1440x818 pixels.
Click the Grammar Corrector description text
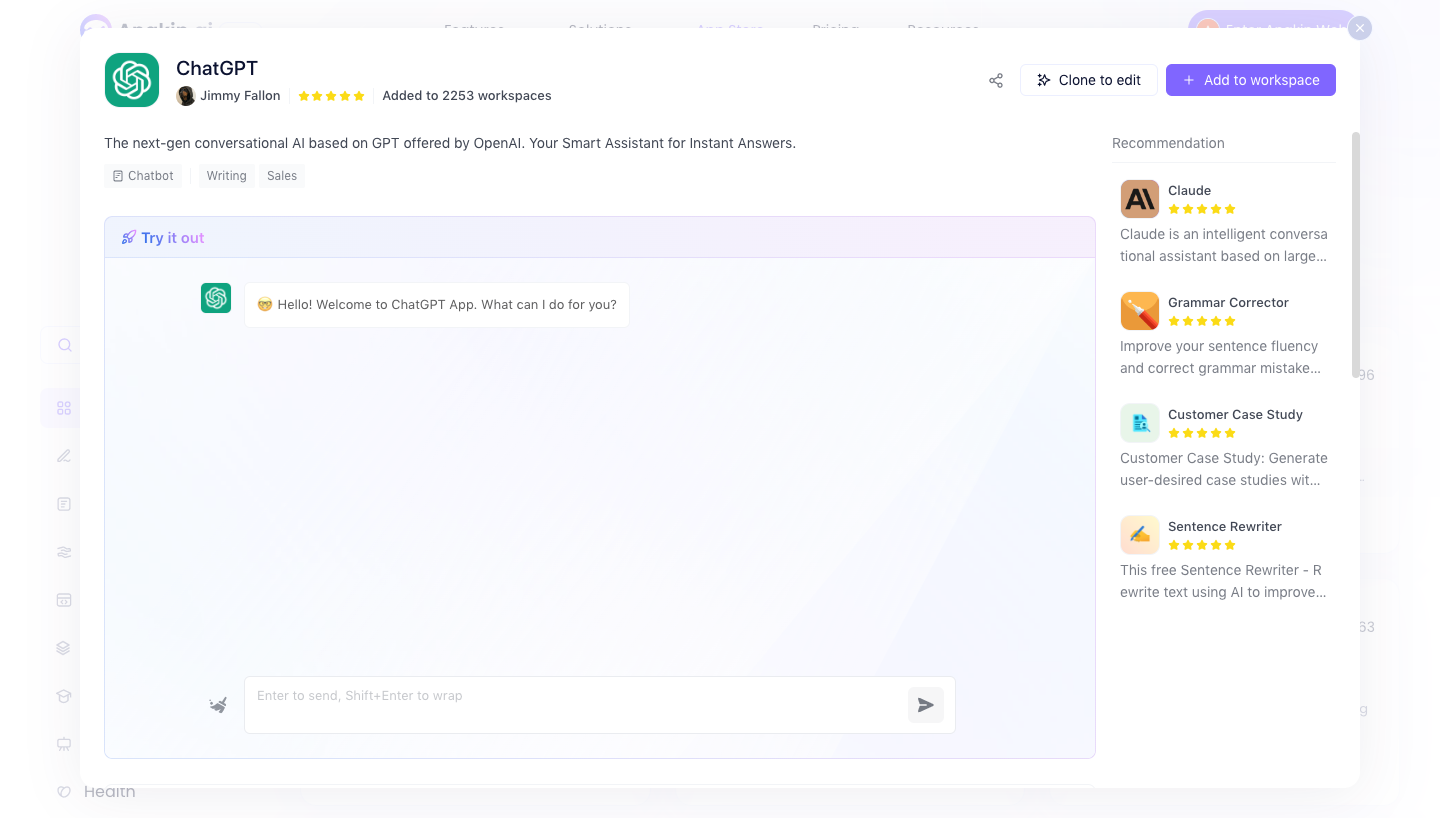[x=1220, y=357]
